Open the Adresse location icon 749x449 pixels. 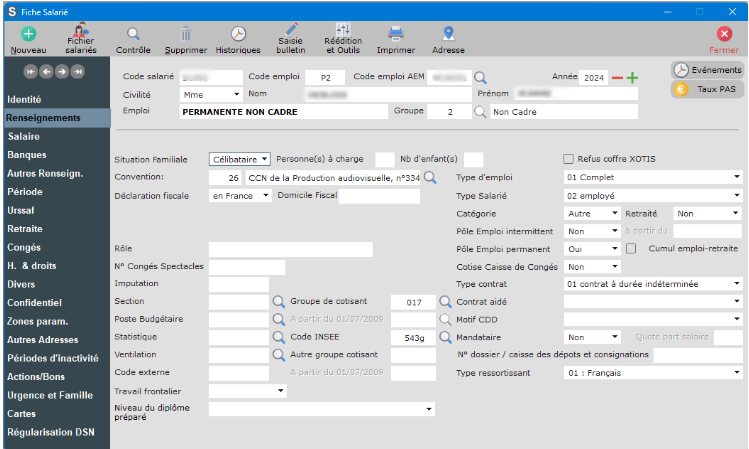[448, 35]
